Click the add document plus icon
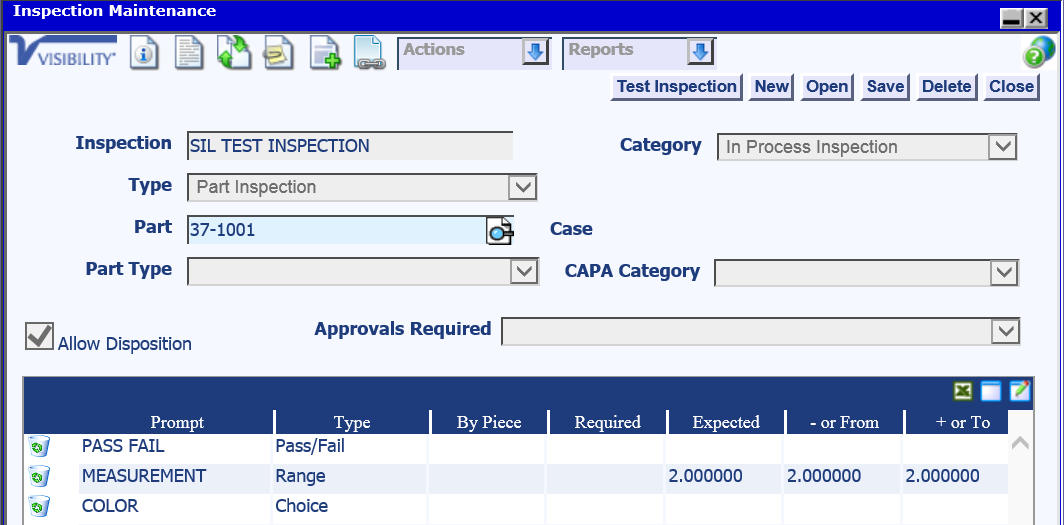Viewport: 1064px width, 525px height. pos(325,53)
